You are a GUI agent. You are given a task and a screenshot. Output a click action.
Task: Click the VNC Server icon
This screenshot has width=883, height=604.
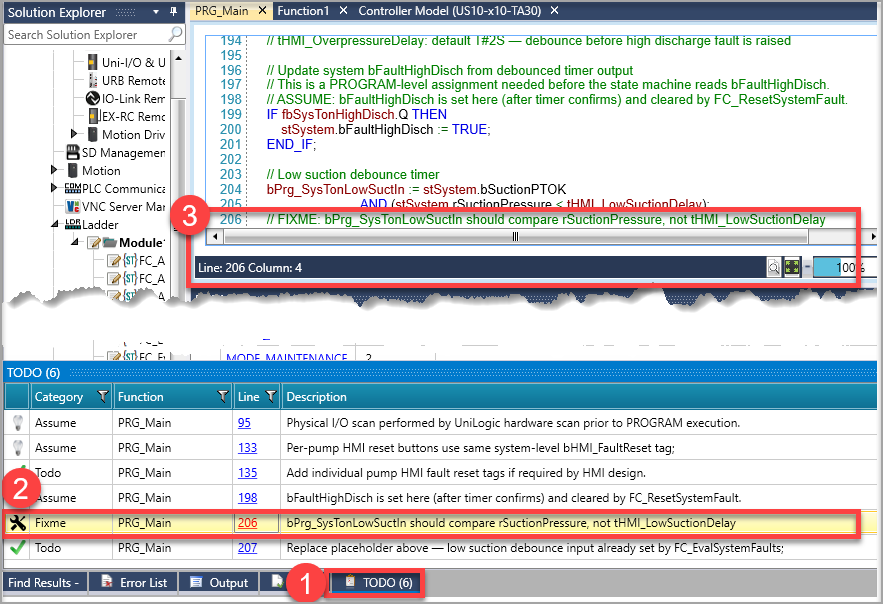[73, 207]
